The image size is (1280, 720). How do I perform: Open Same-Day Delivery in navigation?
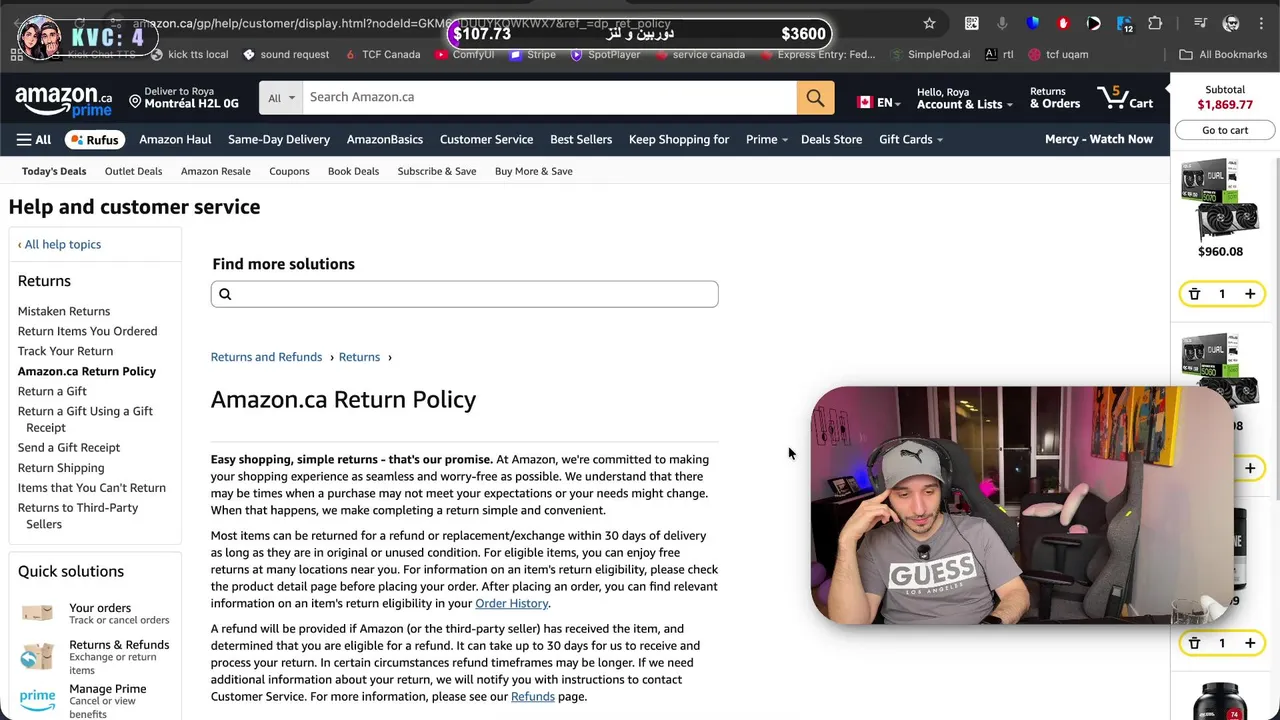point(279,139)
